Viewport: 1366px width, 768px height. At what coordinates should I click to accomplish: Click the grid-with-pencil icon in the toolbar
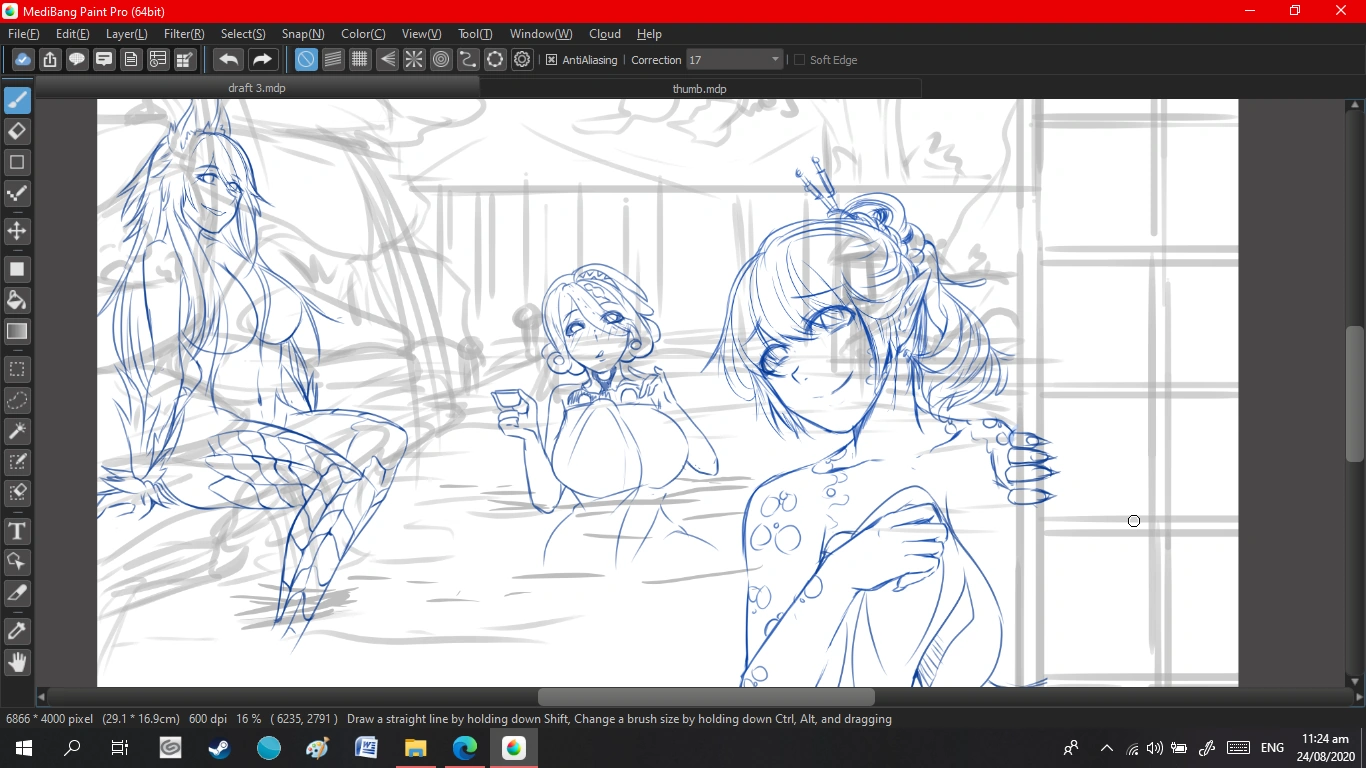point(185,60)
